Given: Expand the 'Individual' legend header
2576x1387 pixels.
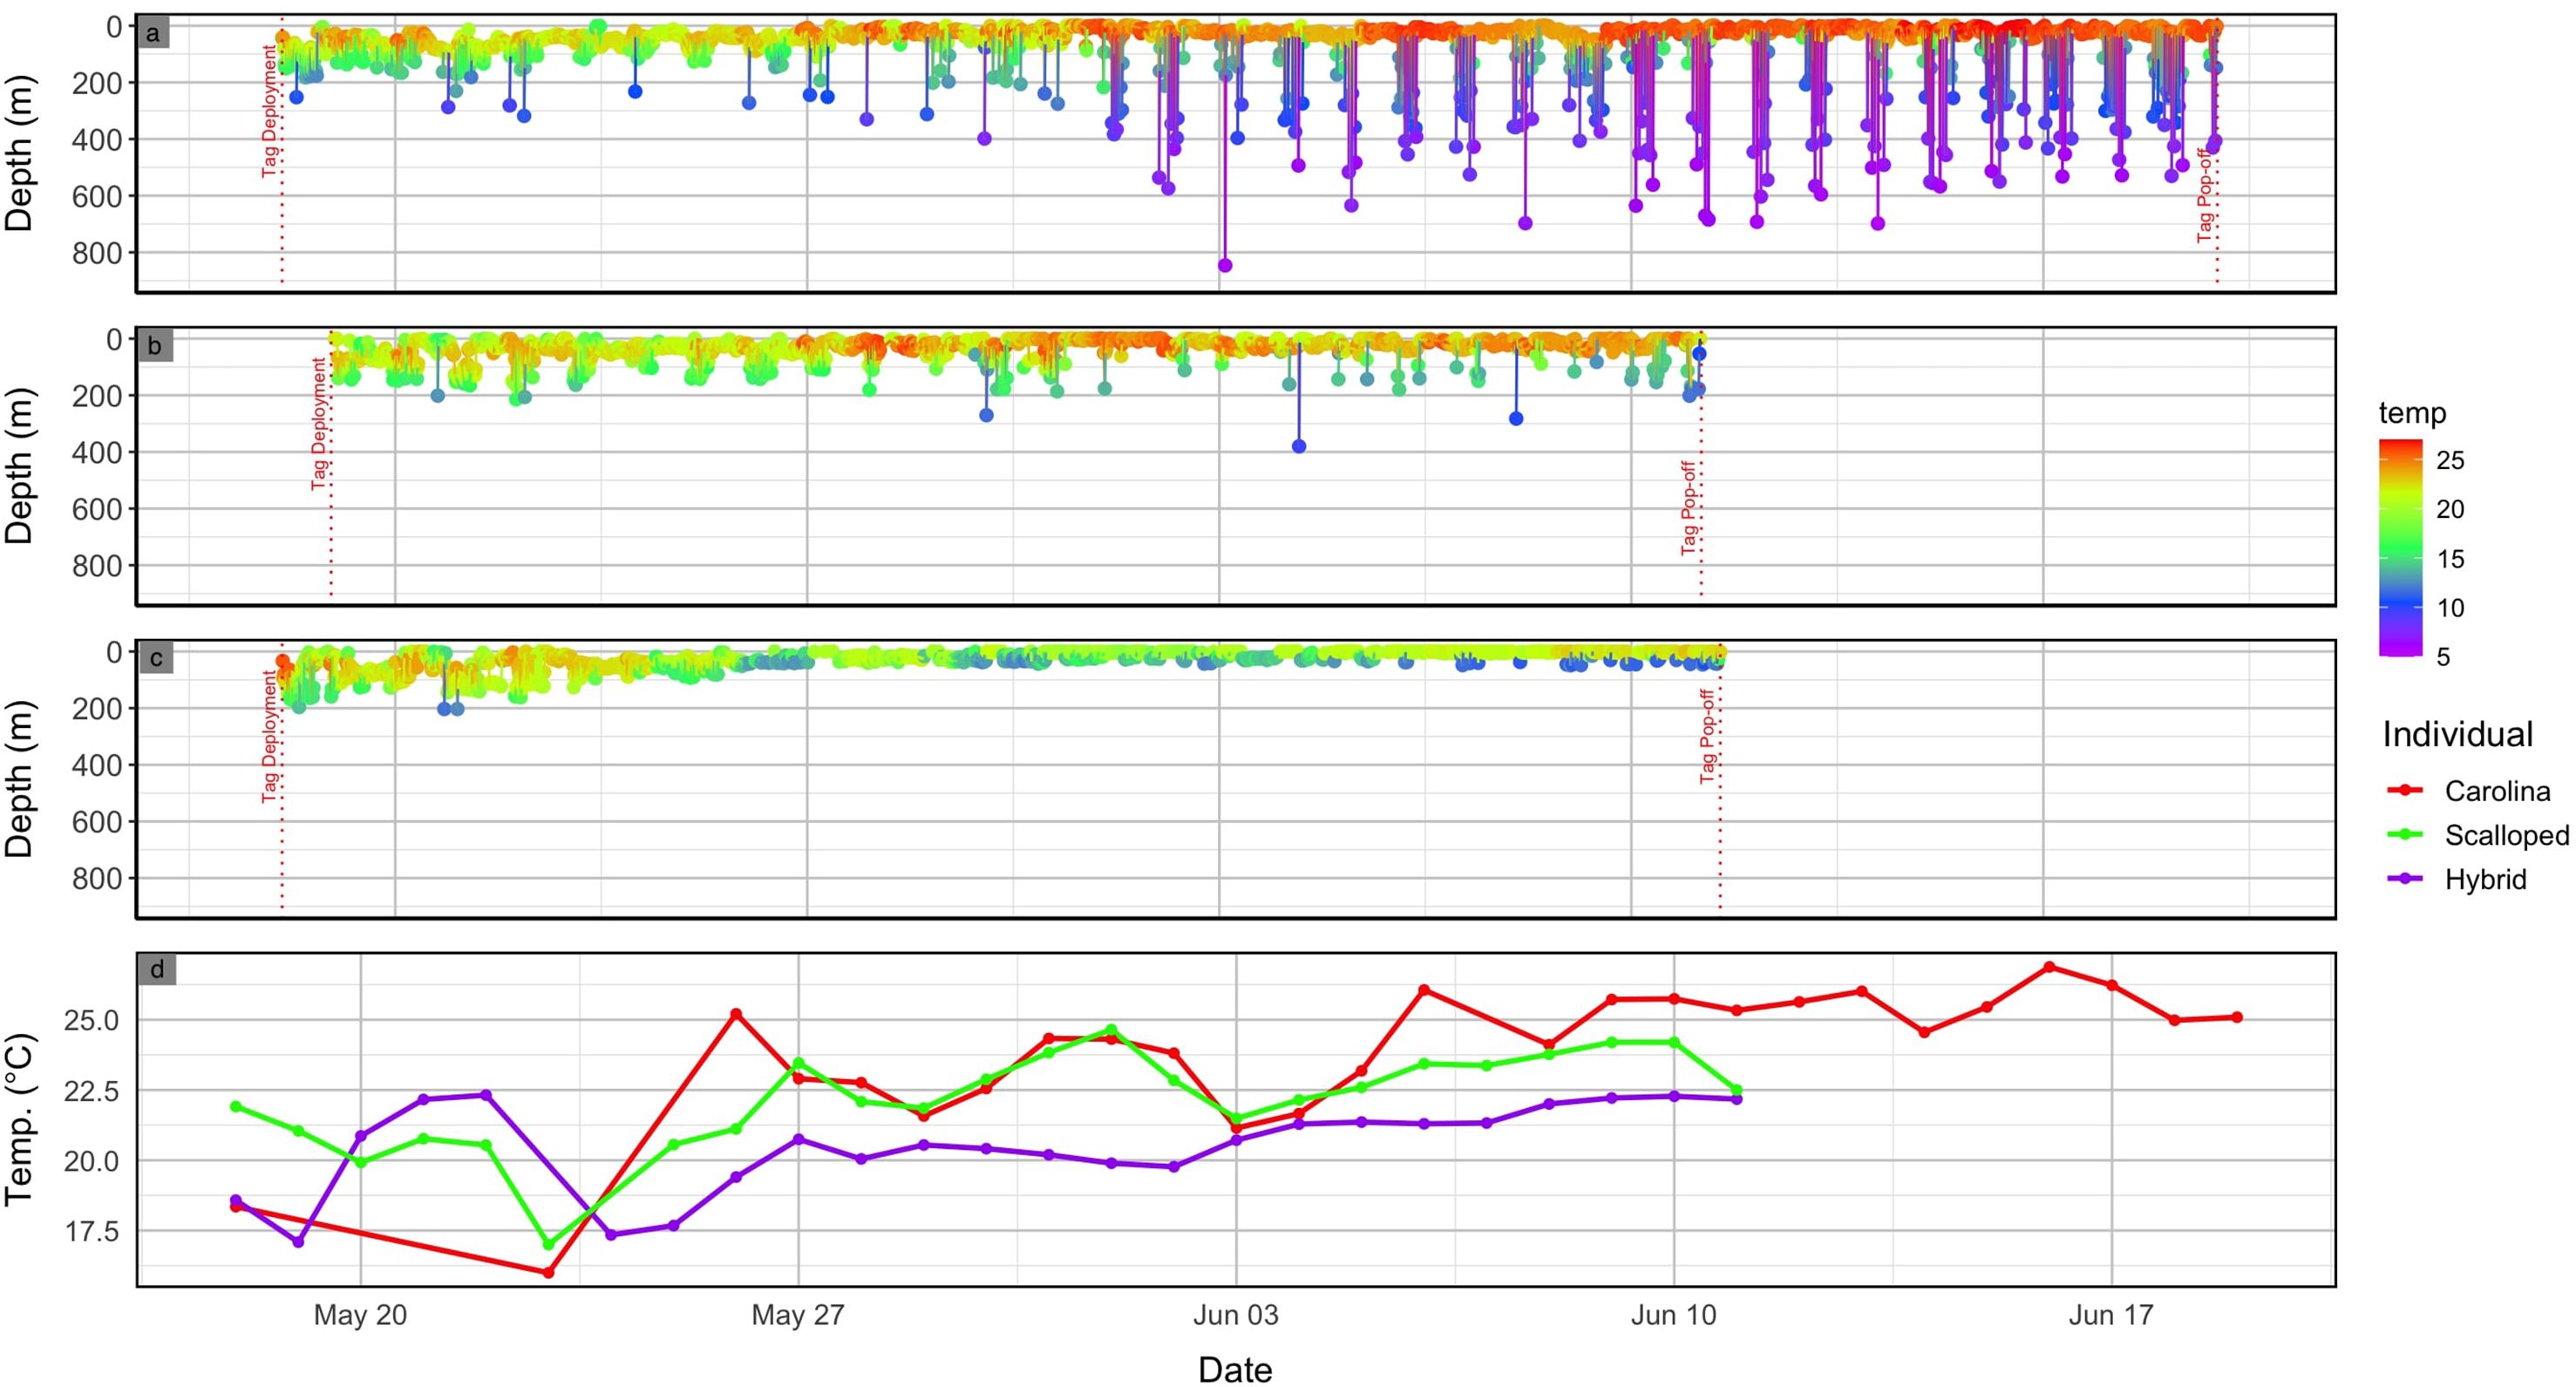Looking at the screenshot, I should (2460, 734).
